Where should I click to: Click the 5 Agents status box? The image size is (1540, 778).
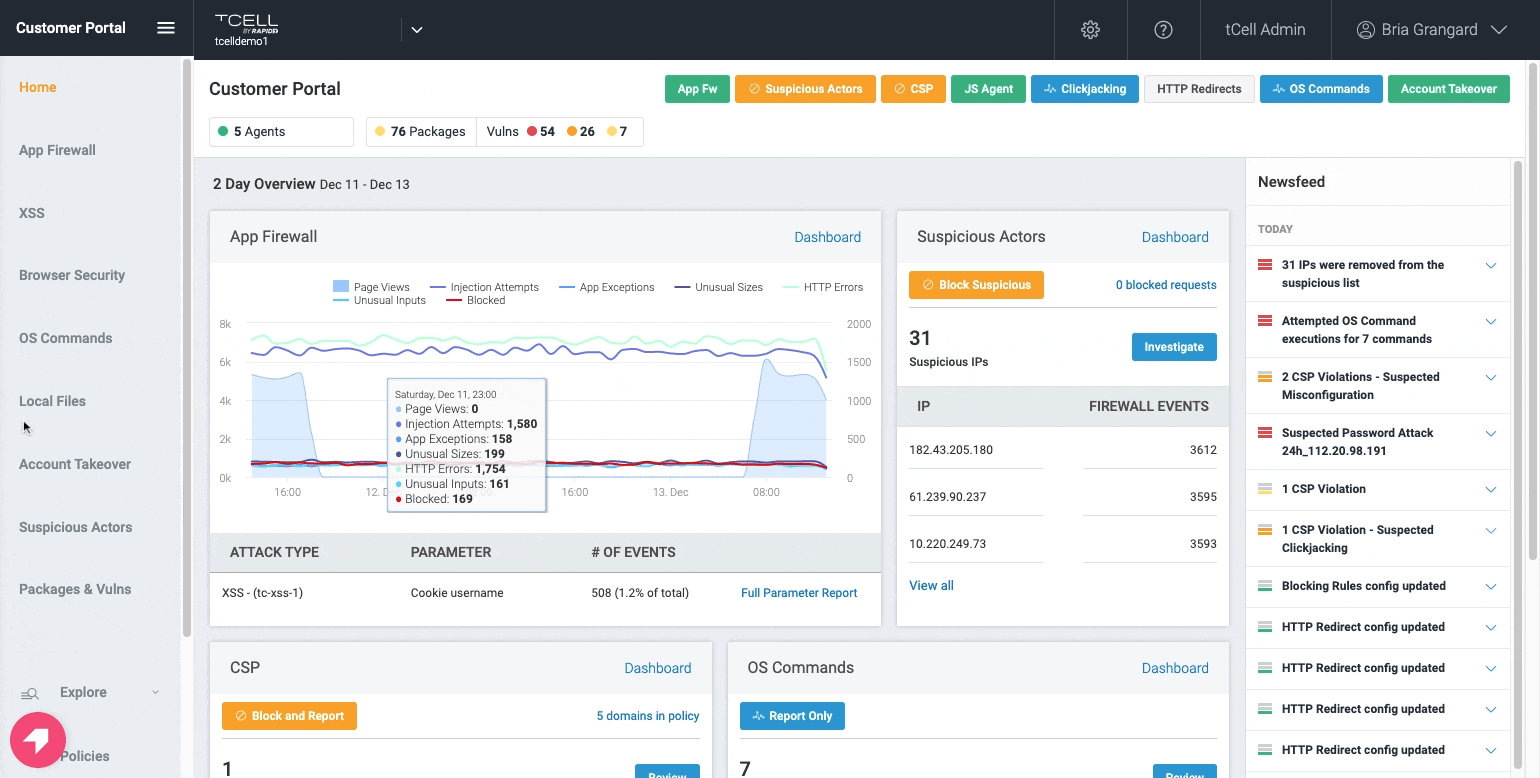(280, 131)
